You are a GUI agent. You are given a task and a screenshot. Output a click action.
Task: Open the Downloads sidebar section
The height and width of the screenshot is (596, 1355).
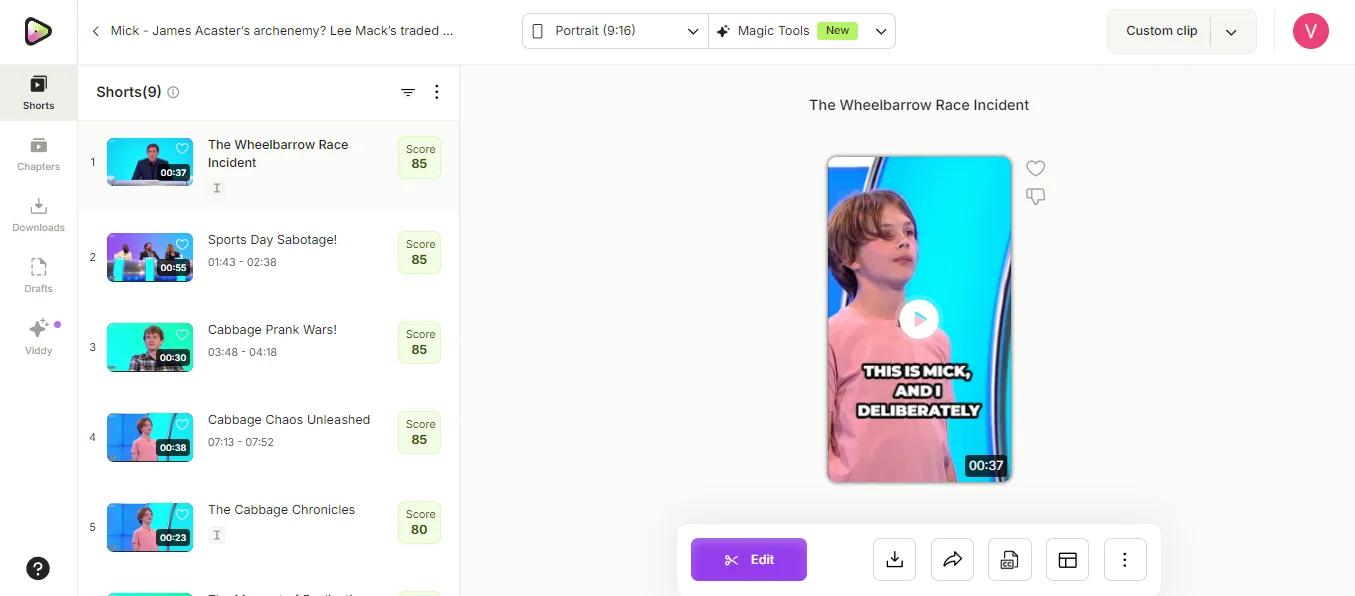[38, 215]
